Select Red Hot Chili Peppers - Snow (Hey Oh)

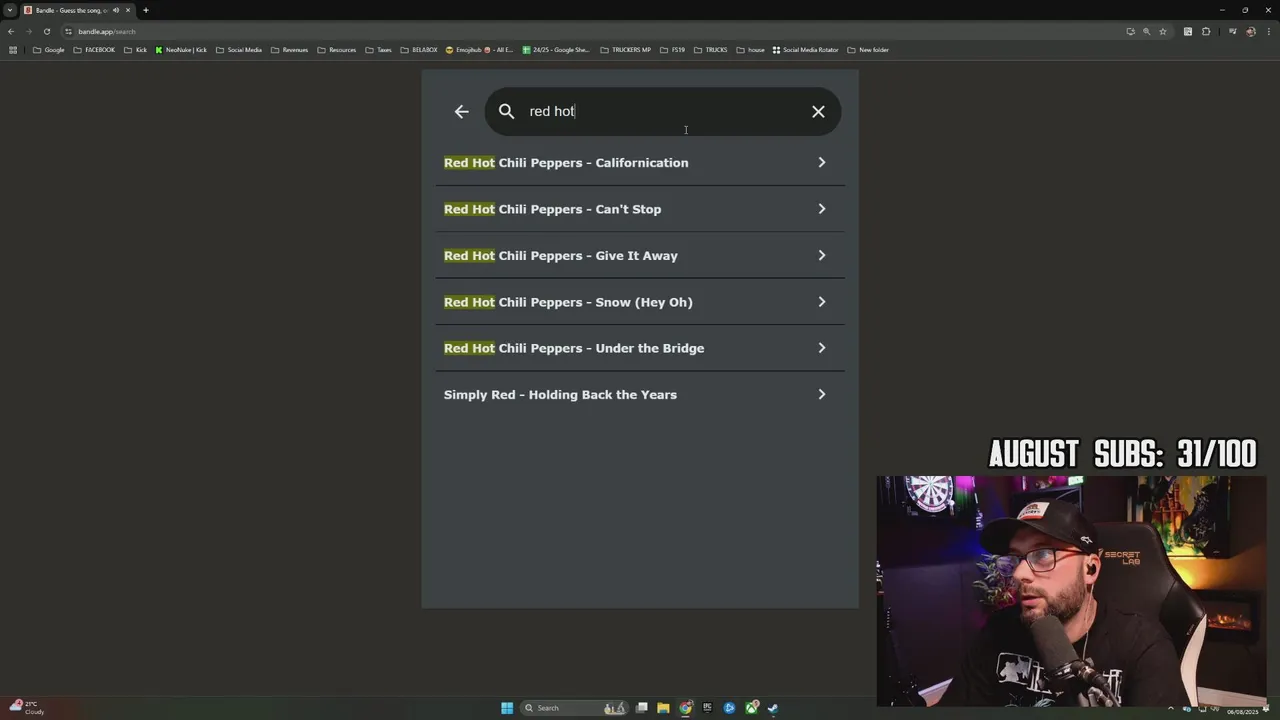(640, 302)
